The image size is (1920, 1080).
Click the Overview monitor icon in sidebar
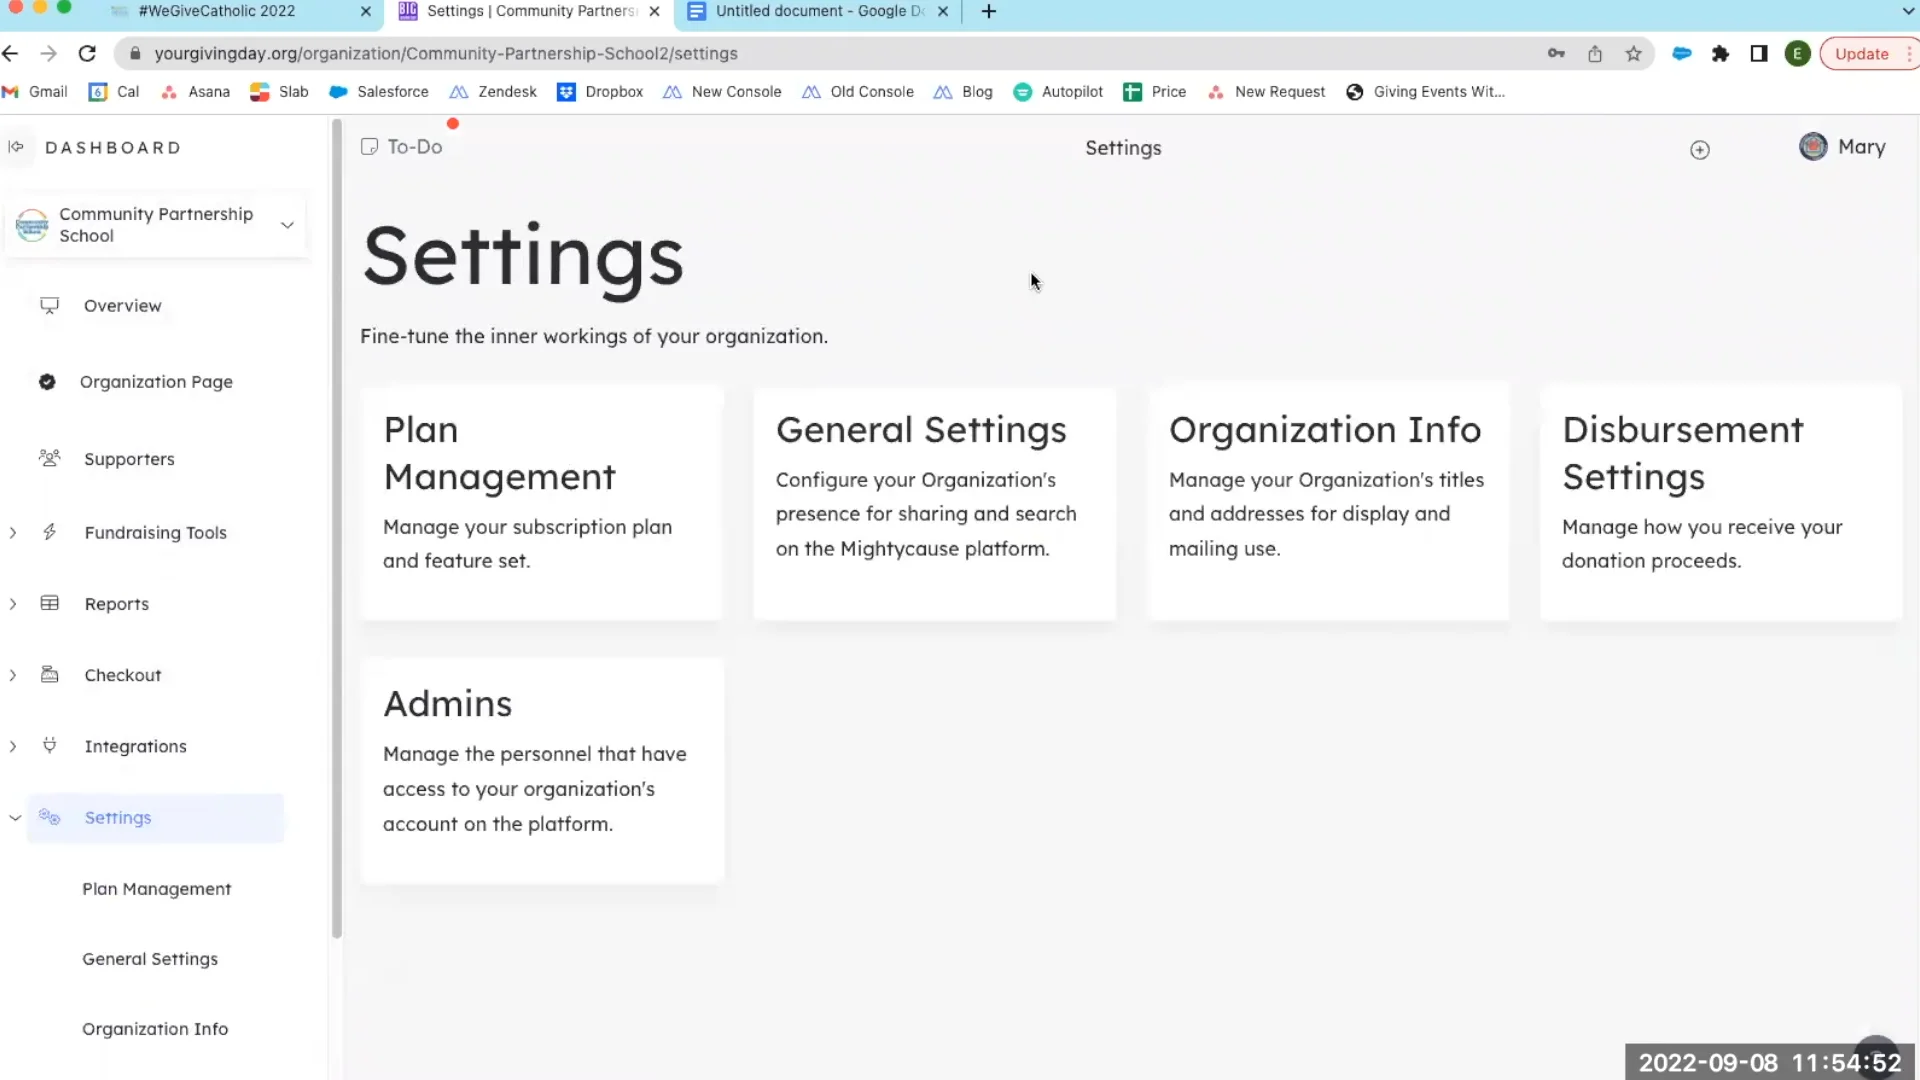[x=49, y=305]
